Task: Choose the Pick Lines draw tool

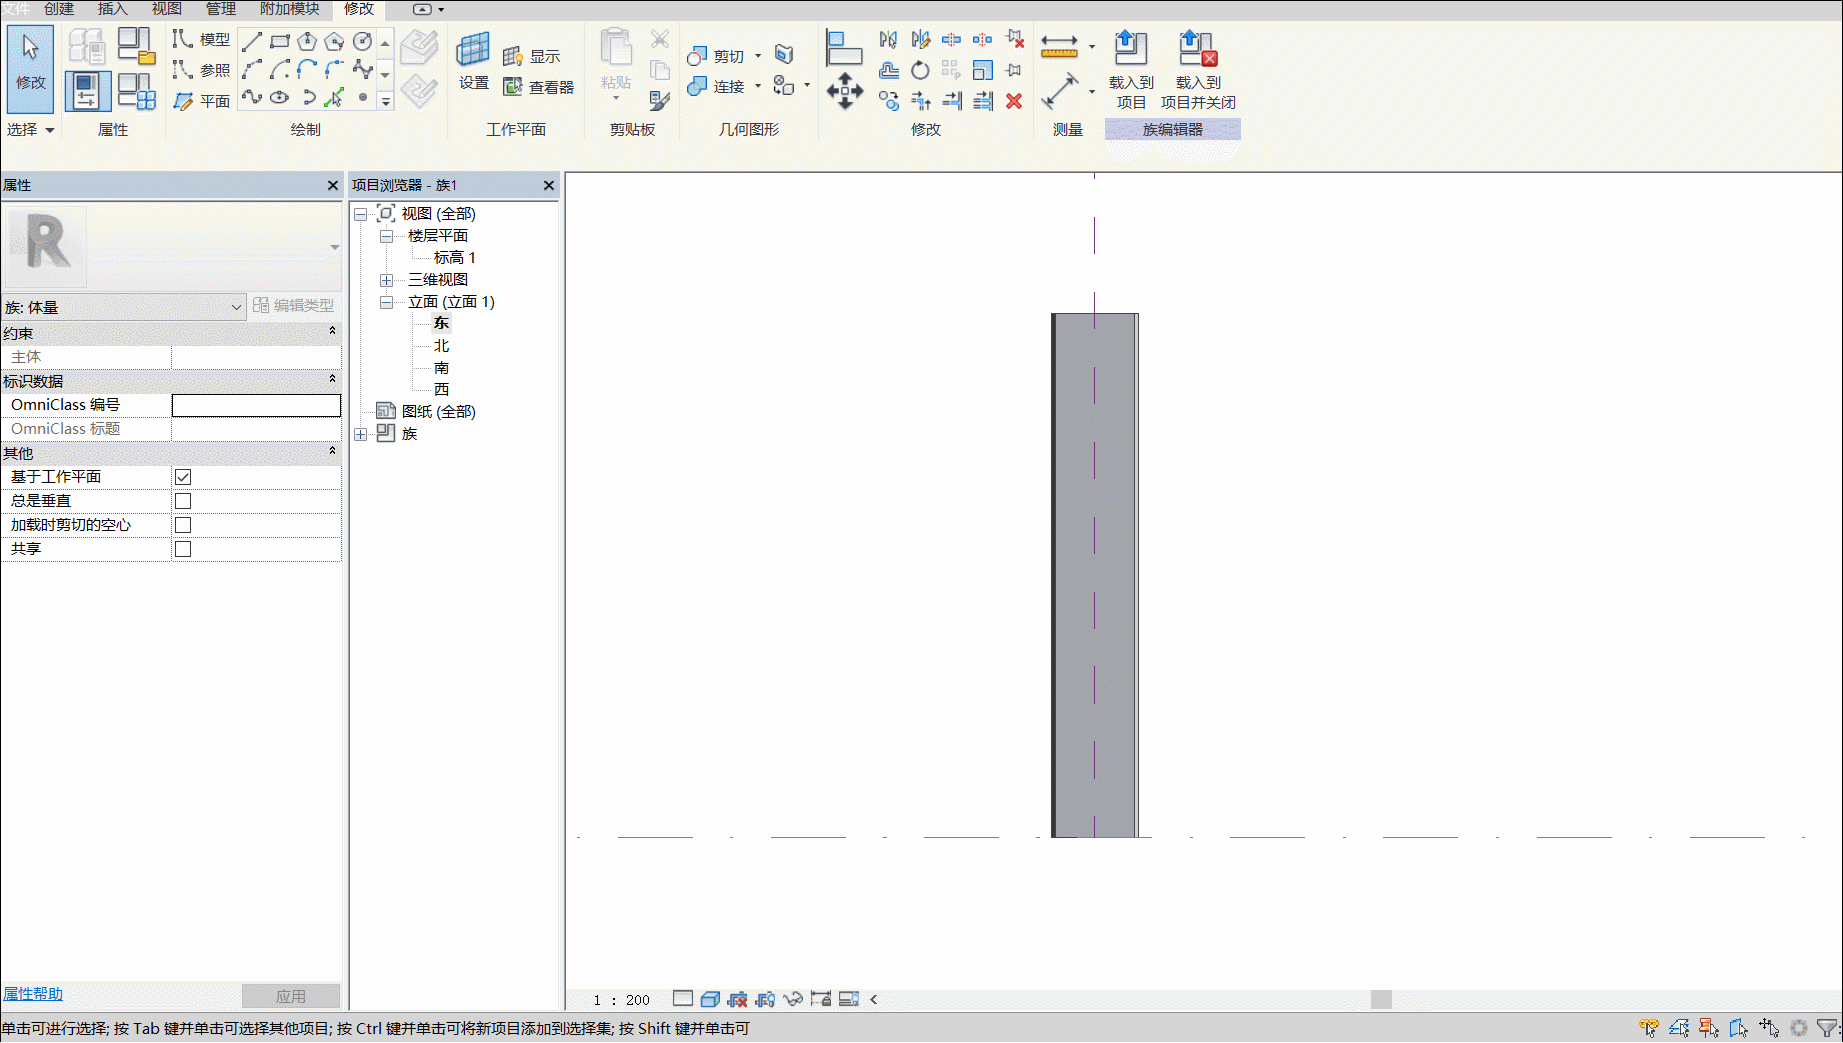Action: coord(335,97)
